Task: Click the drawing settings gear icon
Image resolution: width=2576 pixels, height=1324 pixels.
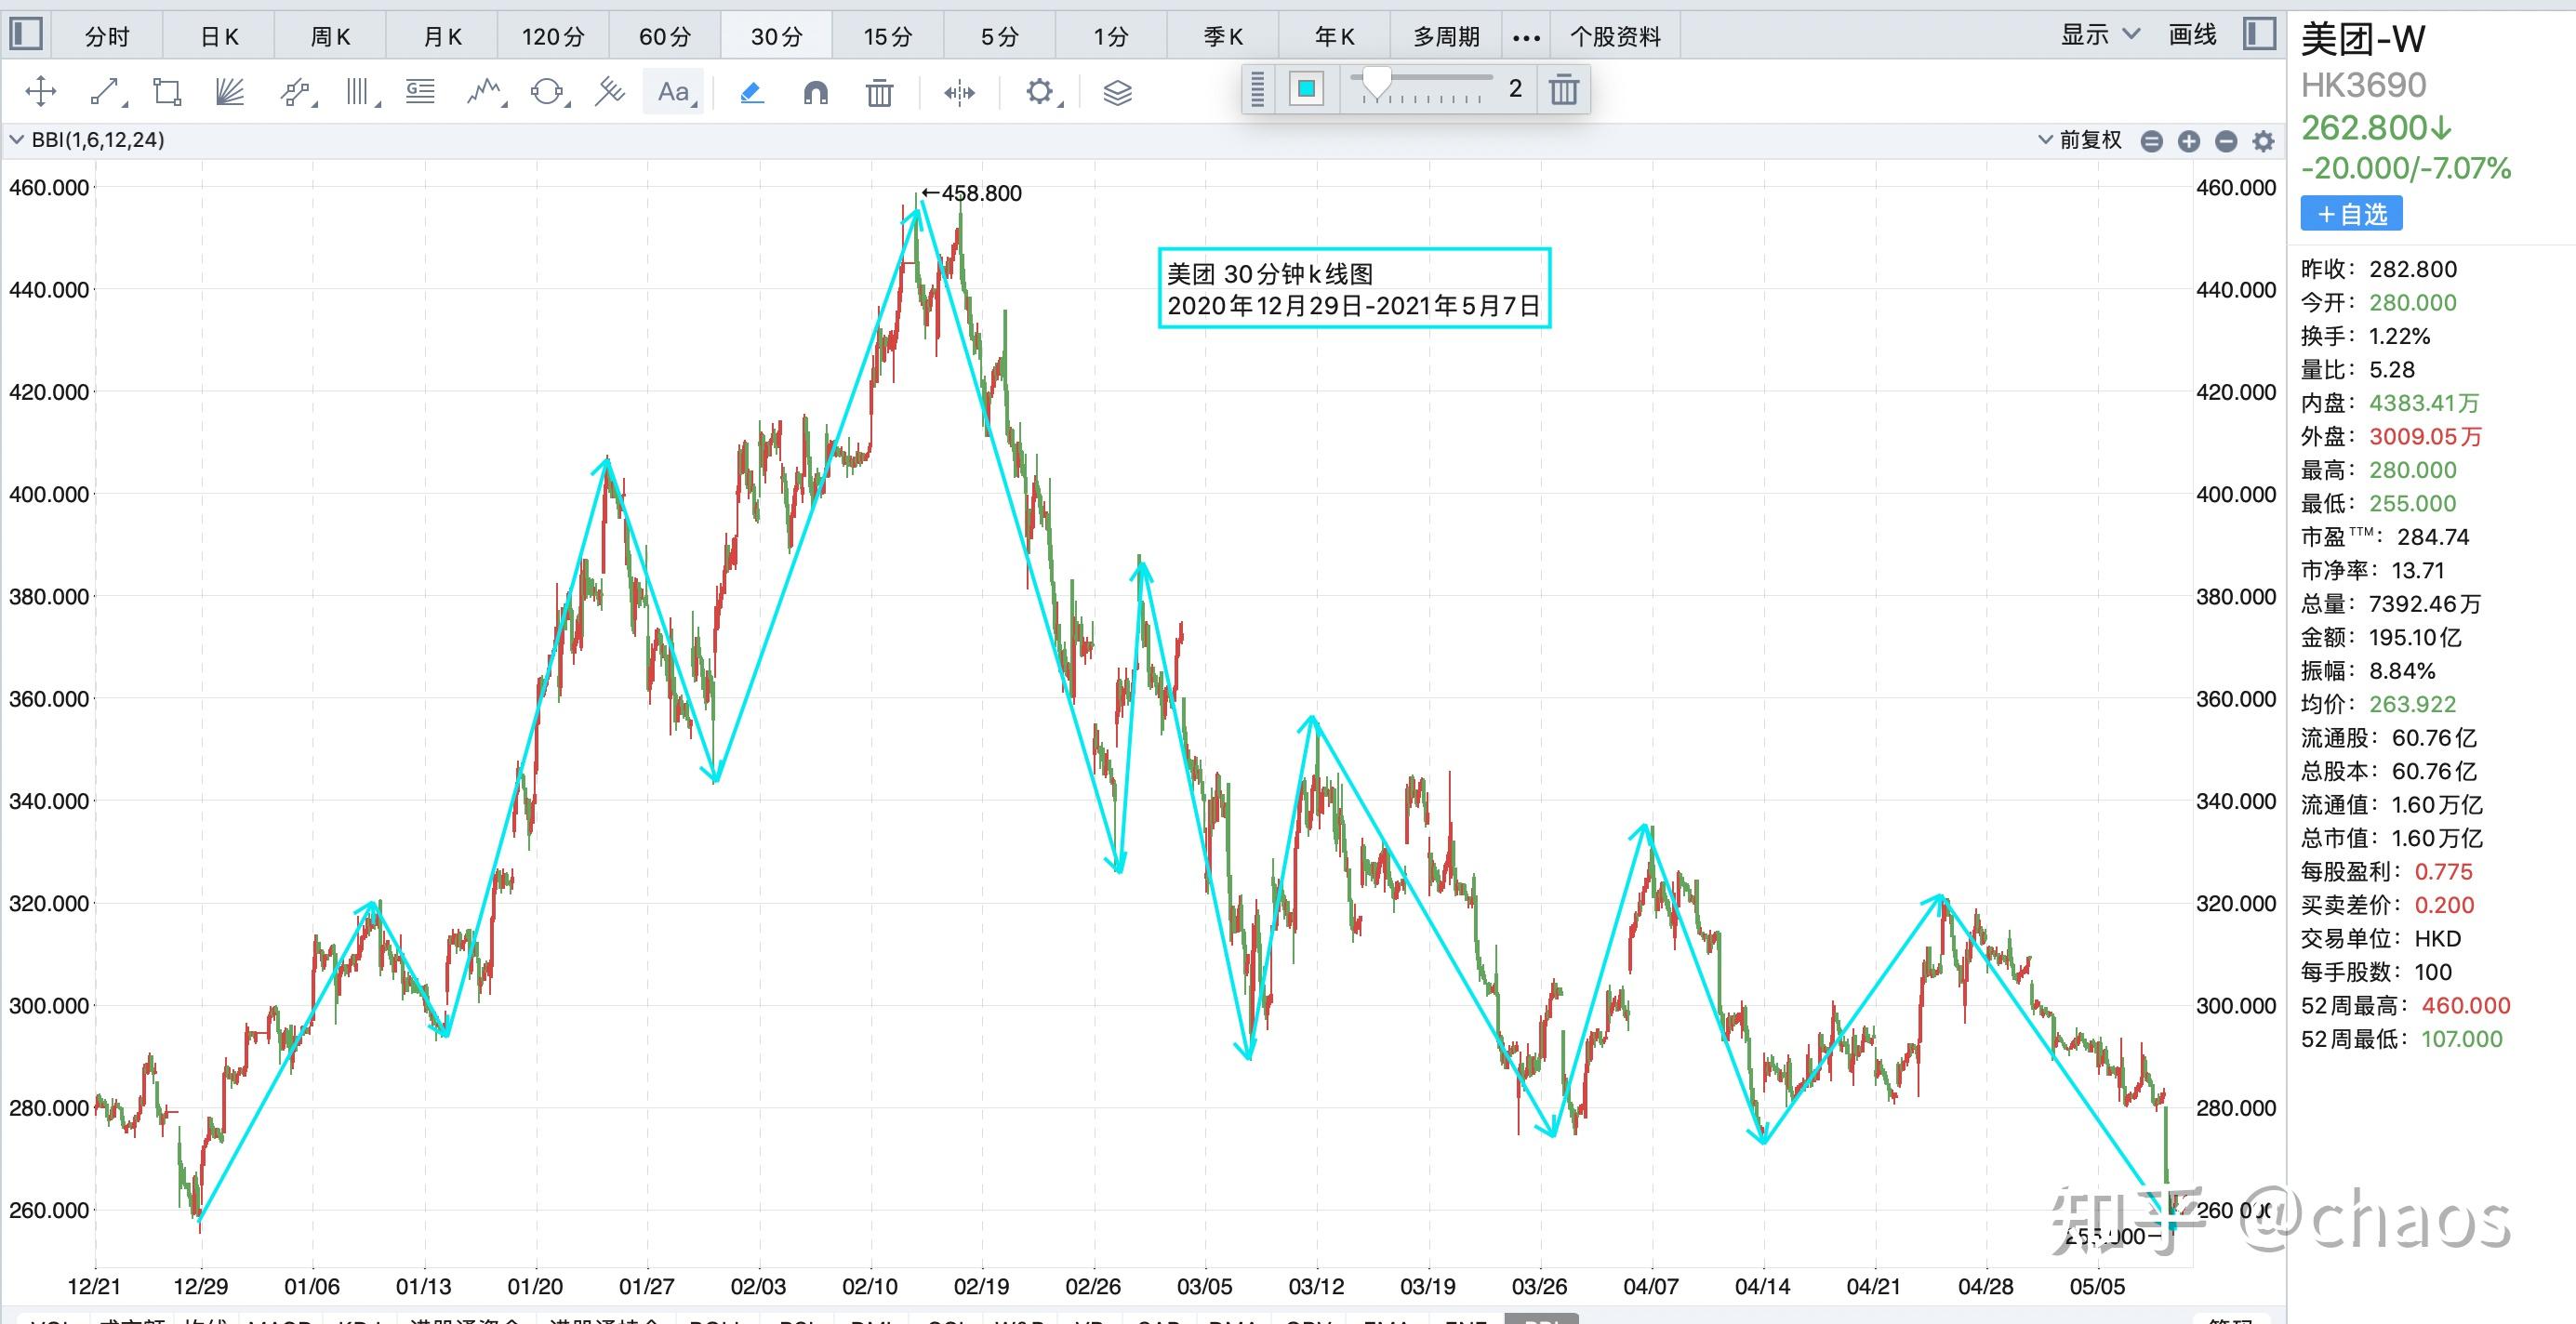Action: (x=1041, y=91)
